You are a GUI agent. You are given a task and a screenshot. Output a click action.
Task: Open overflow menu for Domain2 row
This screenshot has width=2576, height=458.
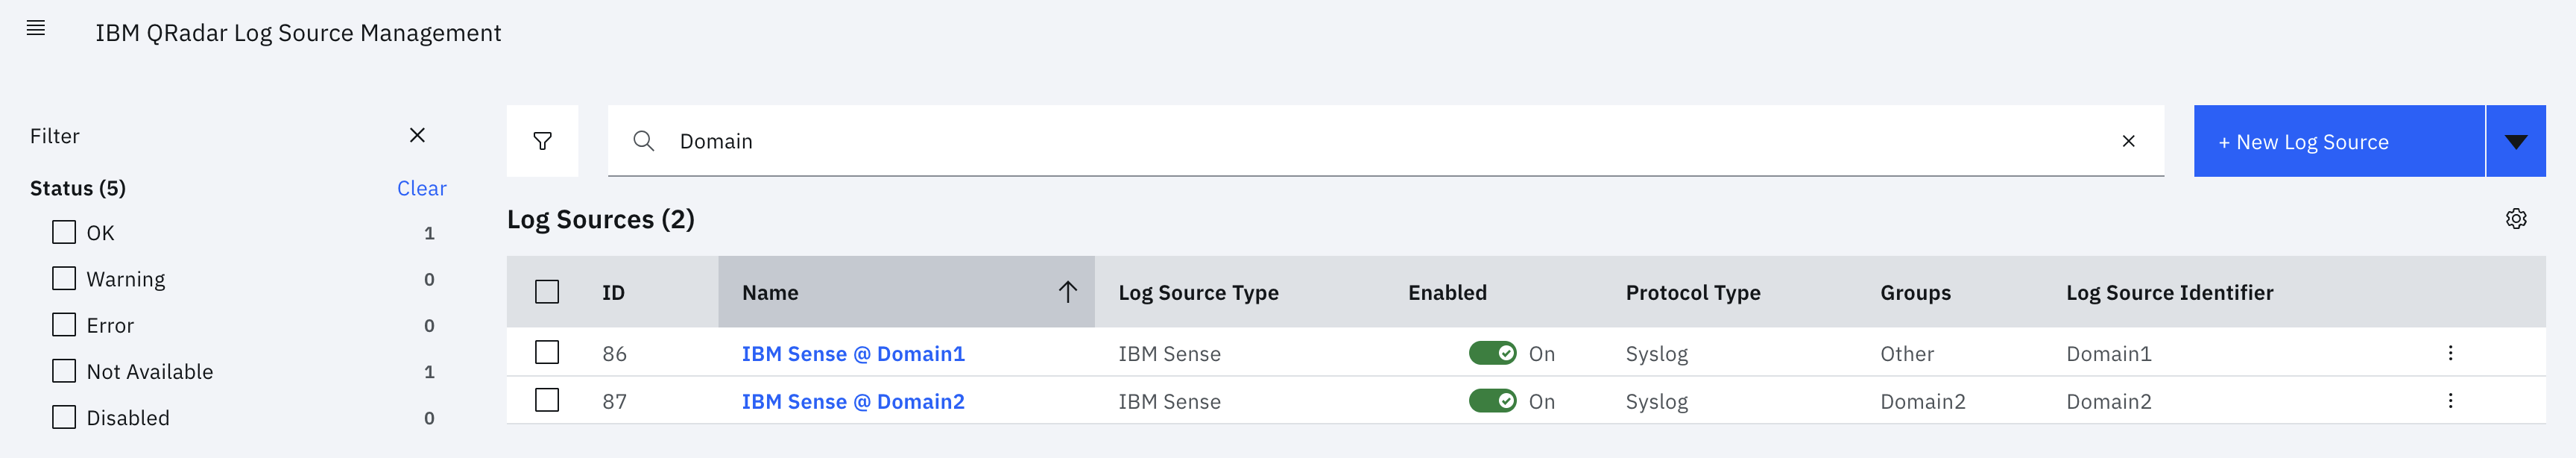pos(2450,401)
